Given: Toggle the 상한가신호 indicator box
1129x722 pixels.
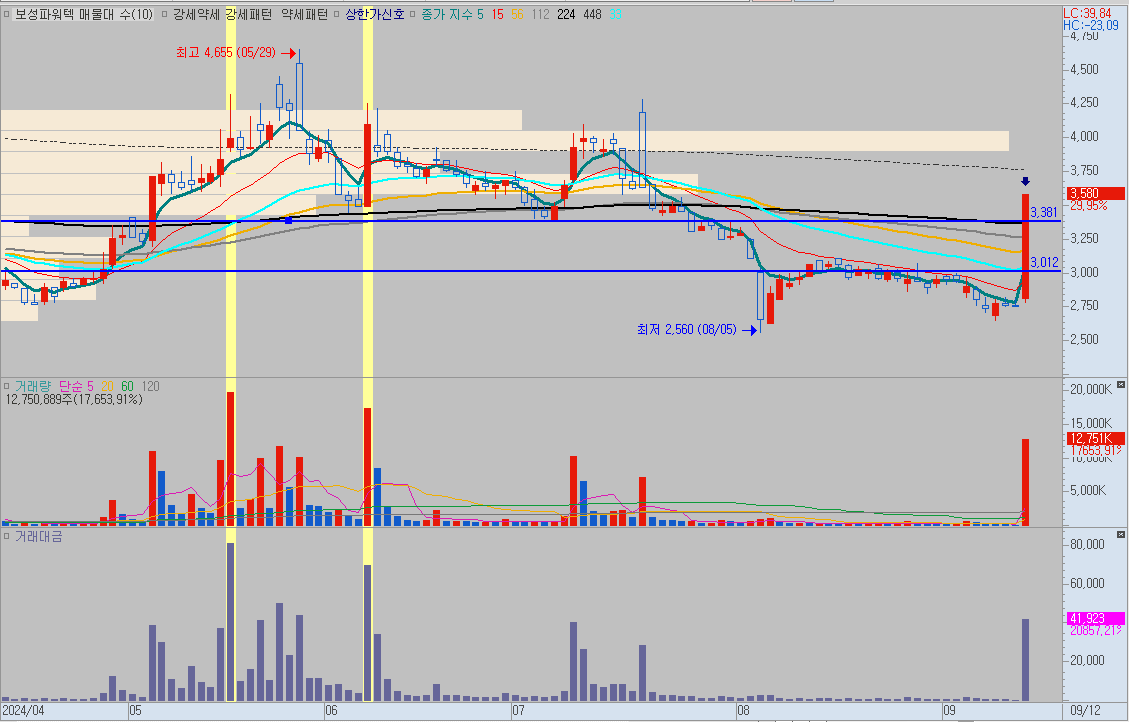Looking at the screenshot, I should [x=337, y=14].
